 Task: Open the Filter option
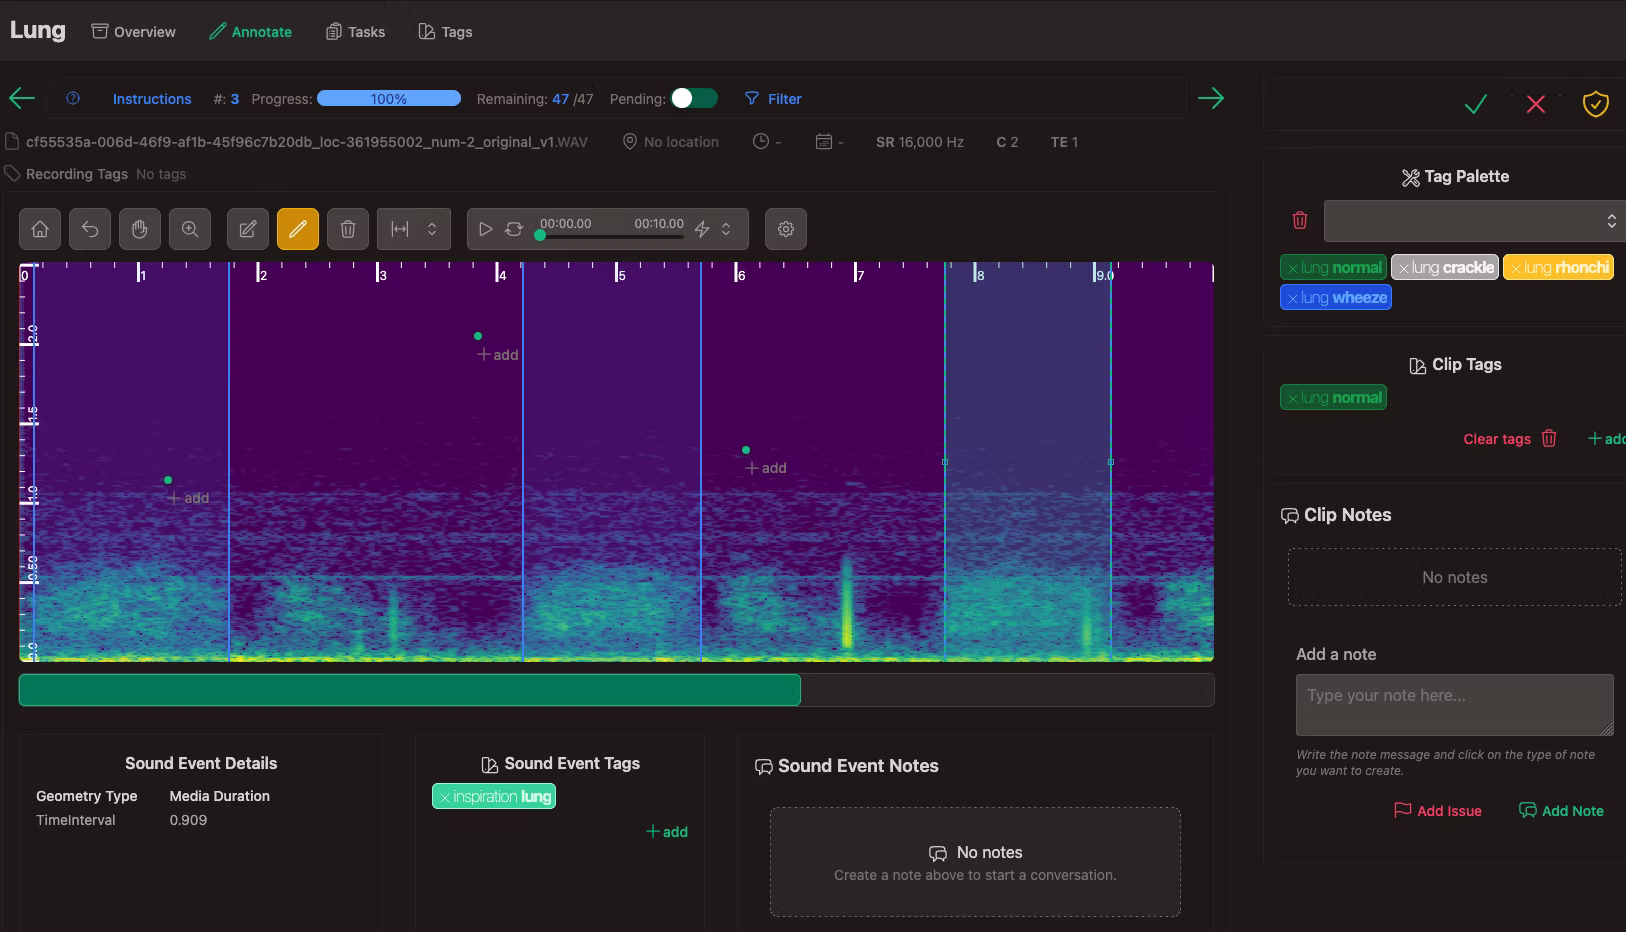point(773,99)
